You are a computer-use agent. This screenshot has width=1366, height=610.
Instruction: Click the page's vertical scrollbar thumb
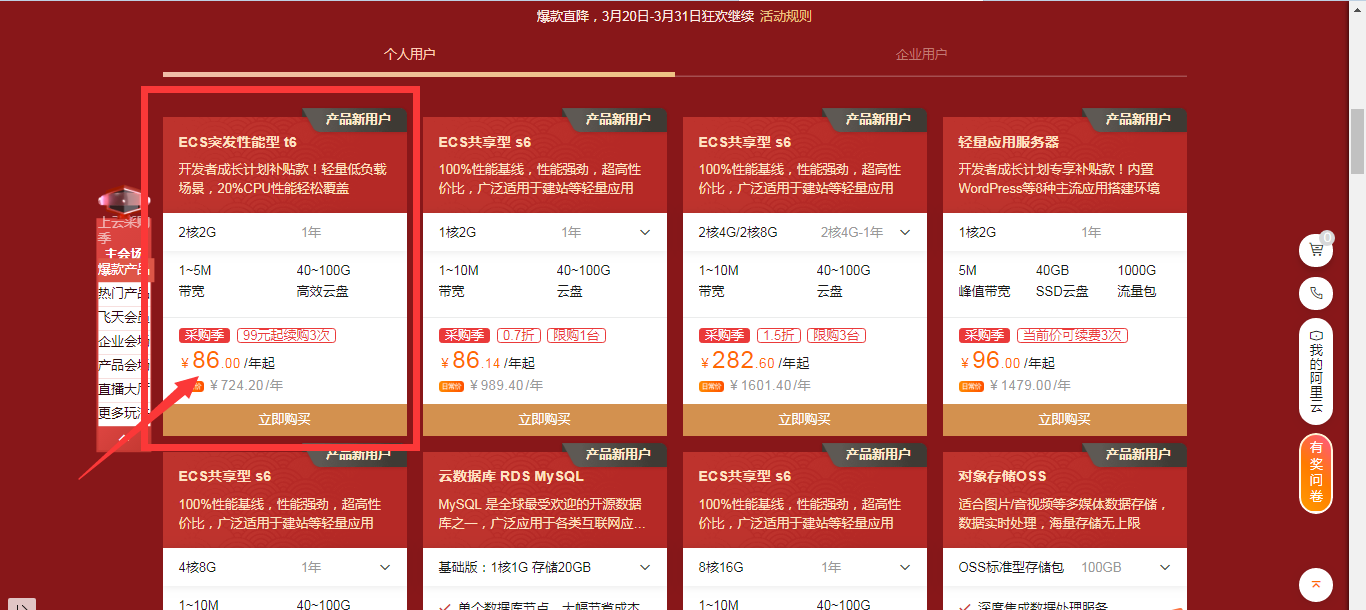pyautogui.click(x=1357, y=140)
